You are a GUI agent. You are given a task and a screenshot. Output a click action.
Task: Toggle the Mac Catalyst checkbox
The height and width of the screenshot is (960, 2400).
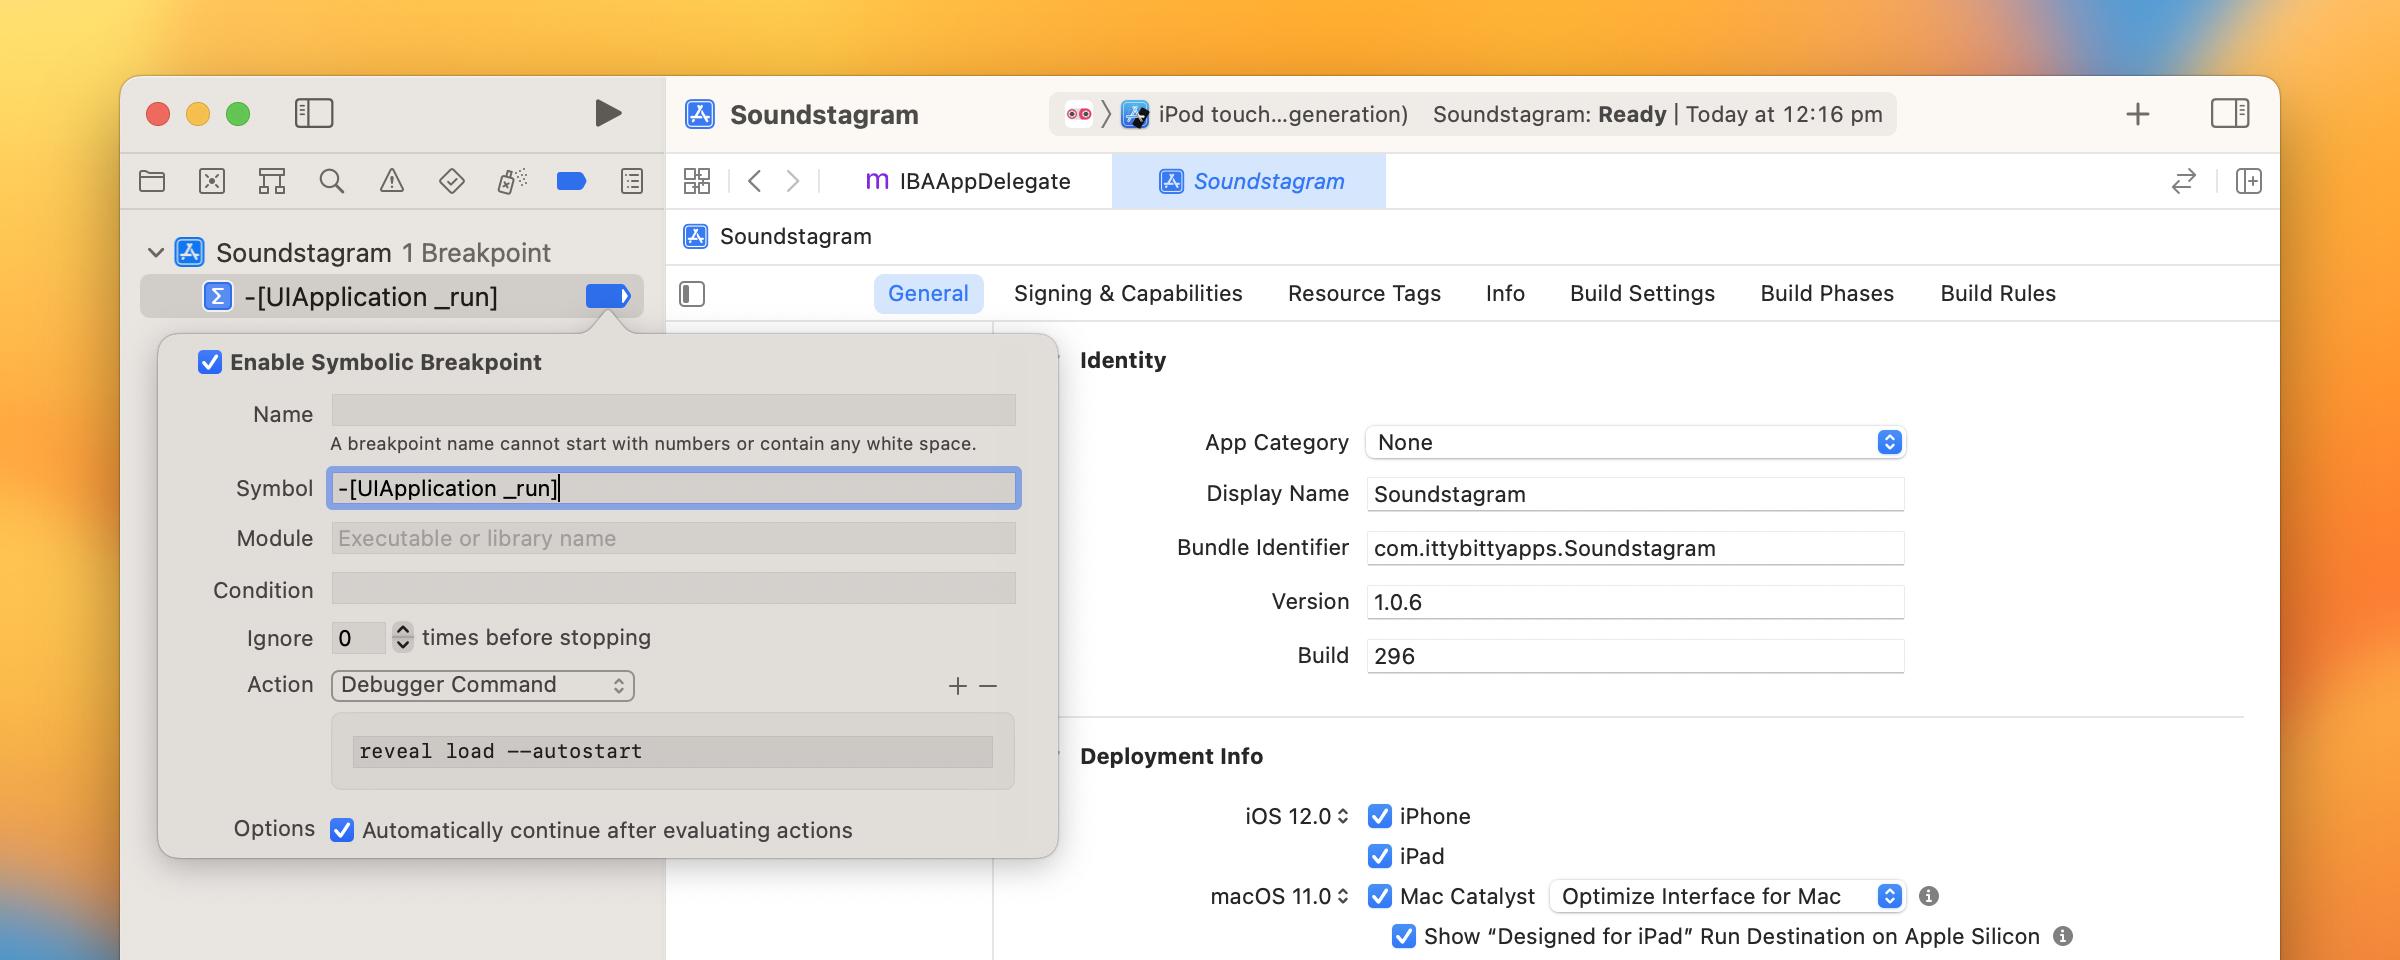(1380, 896)
